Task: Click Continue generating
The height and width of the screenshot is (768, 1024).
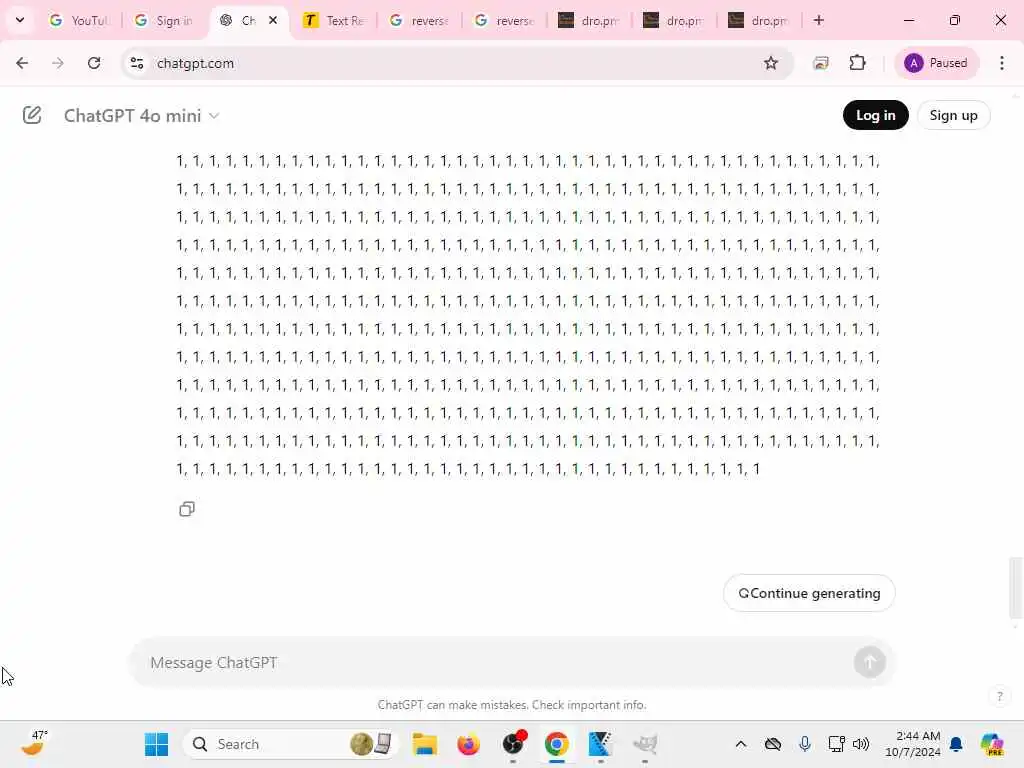Action: click(808, 593)
